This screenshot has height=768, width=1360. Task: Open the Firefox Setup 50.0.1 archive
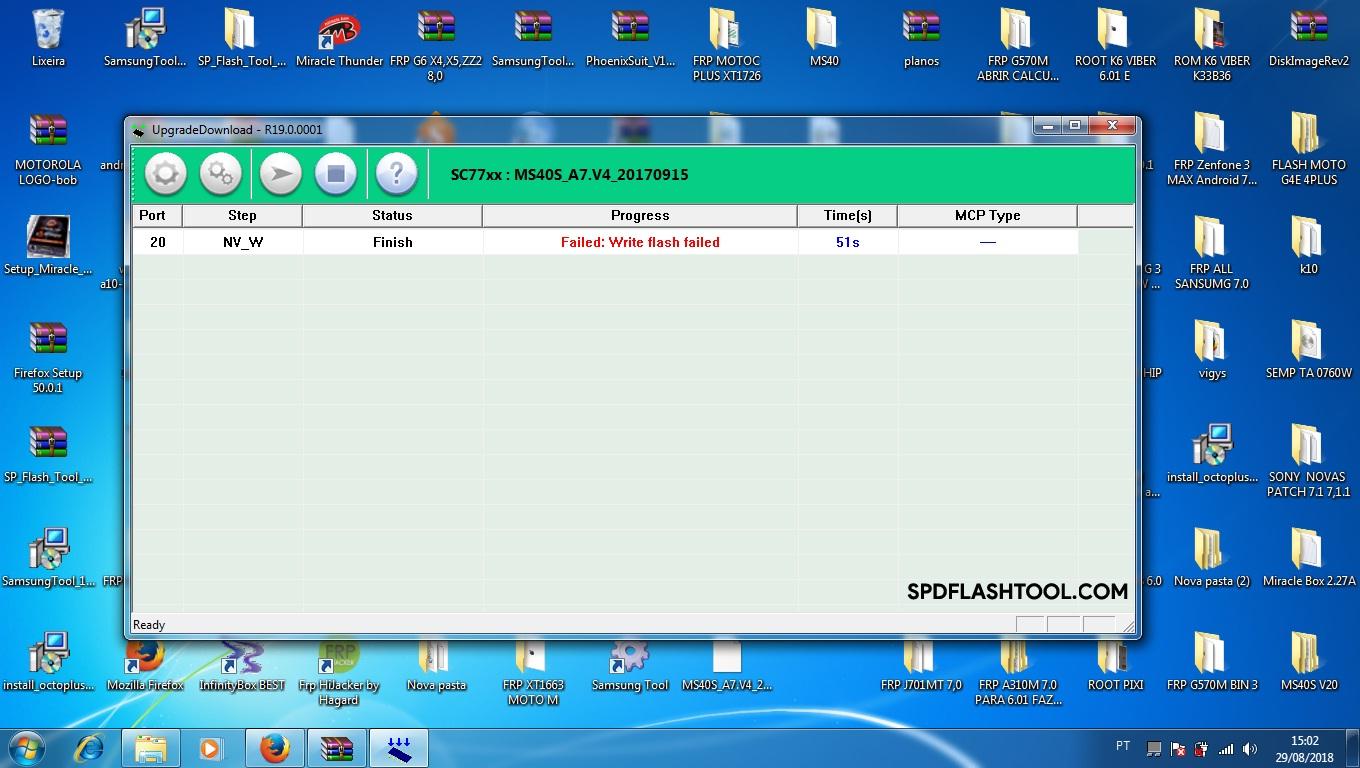[48, 358]
